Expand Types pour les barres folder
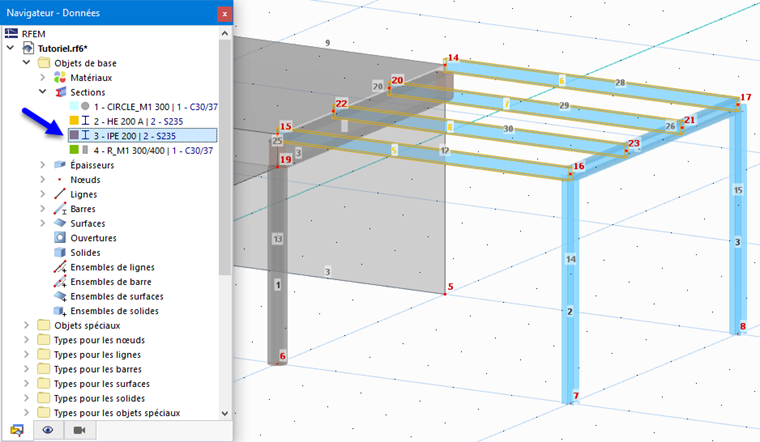 tap(27, 369)
